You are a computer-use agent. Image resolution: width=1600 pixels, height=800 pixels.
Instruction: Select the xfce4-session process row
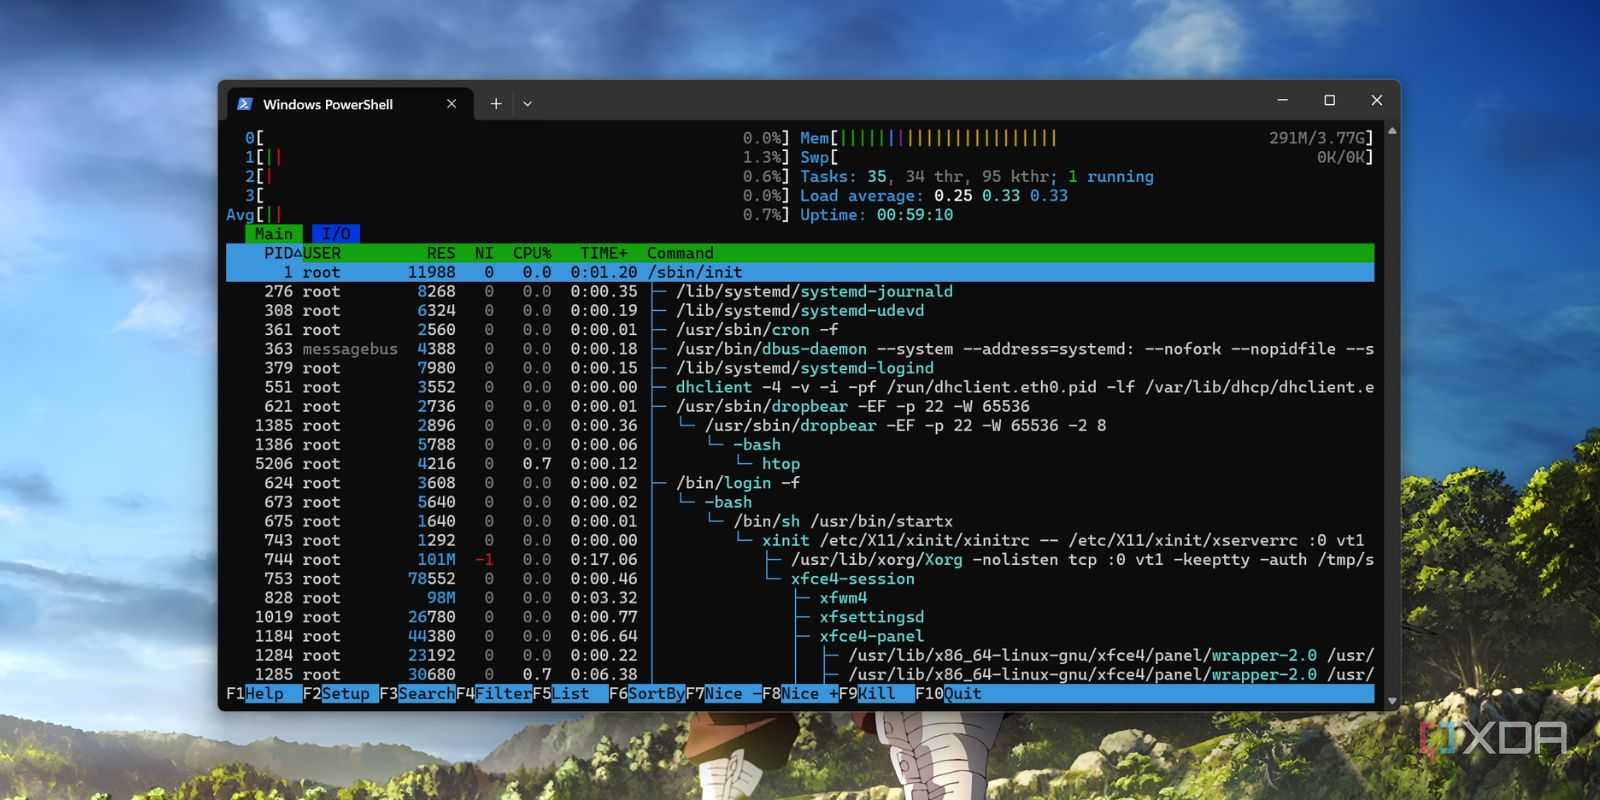point(800,579)
